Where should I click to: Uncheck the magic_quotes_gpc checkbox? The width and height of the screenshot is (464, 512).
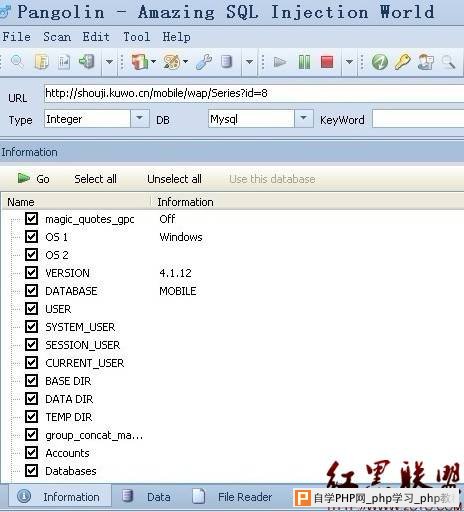tap(31, 219)
